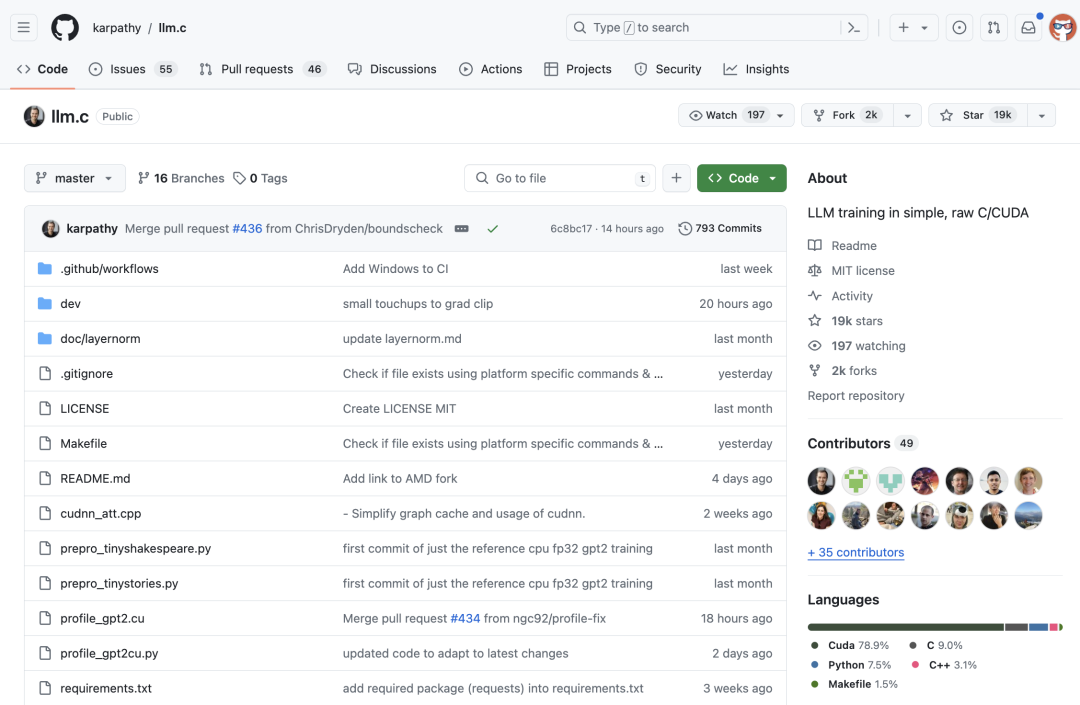
Task: Focus the Type / to search field
Action: [703, 28]
